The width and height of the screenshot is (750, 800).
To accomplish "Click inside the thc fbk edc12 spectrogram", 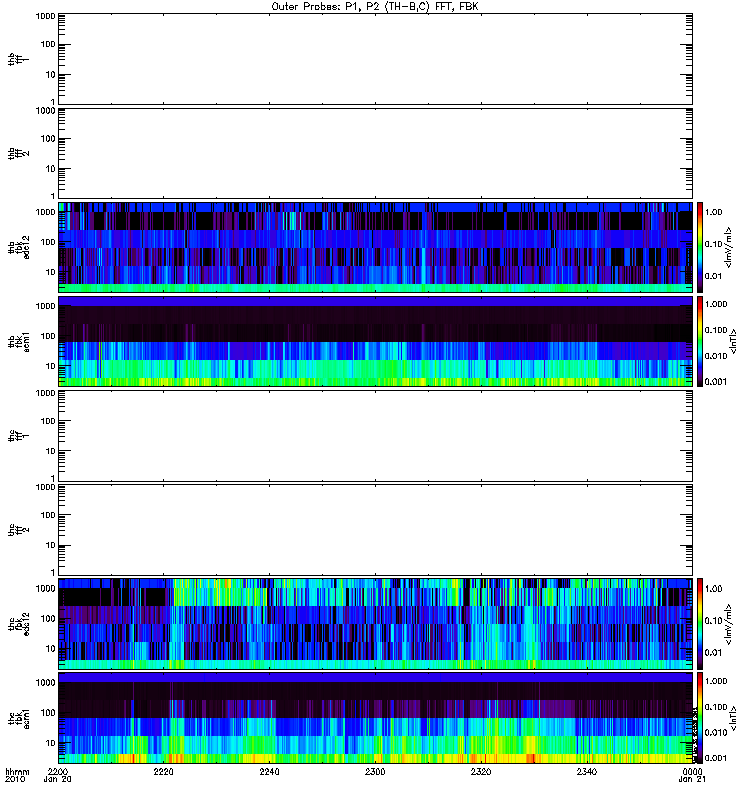I will tap(375, 624).
